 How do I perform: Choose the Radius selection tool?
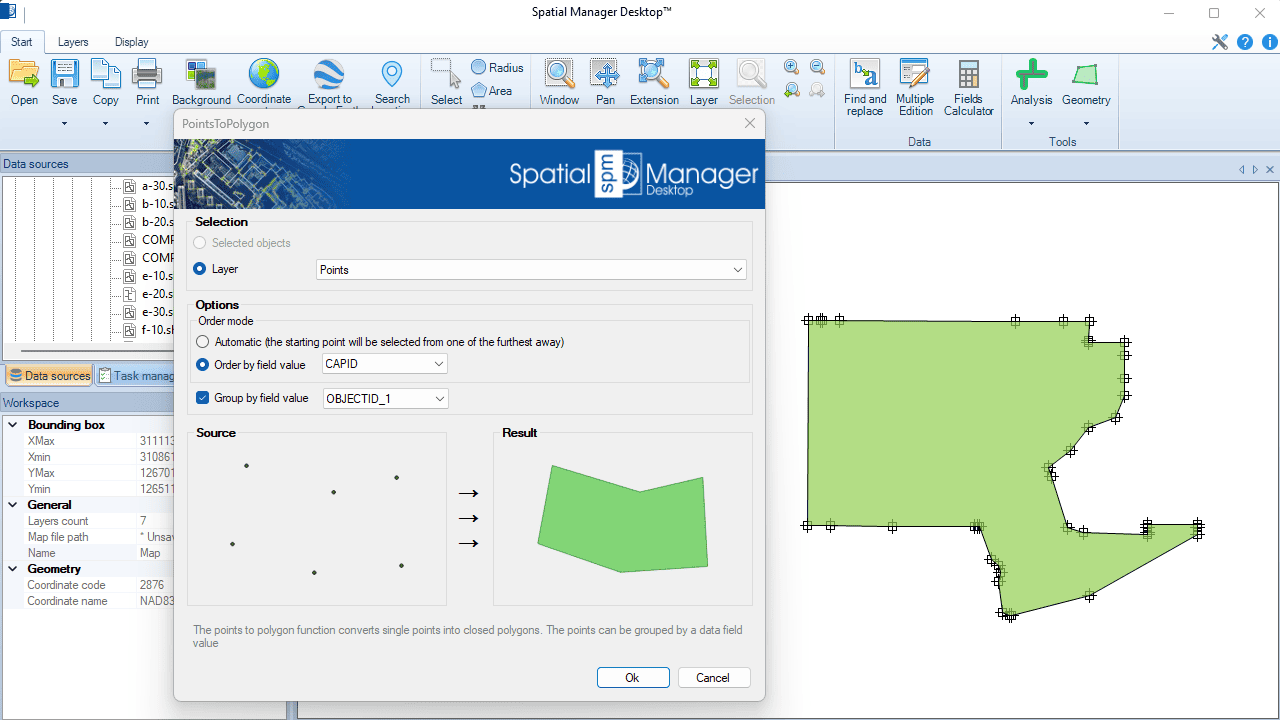497,67
